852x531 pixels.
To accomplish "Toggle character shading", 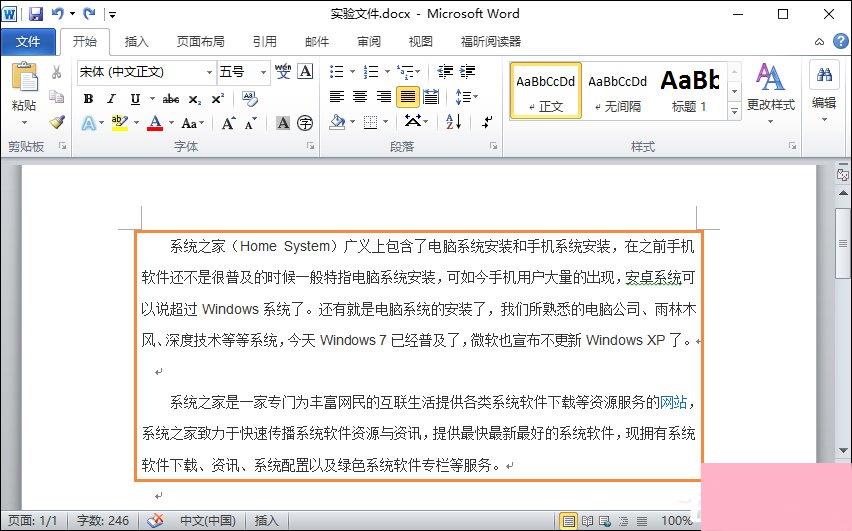I will coord(283,123).
